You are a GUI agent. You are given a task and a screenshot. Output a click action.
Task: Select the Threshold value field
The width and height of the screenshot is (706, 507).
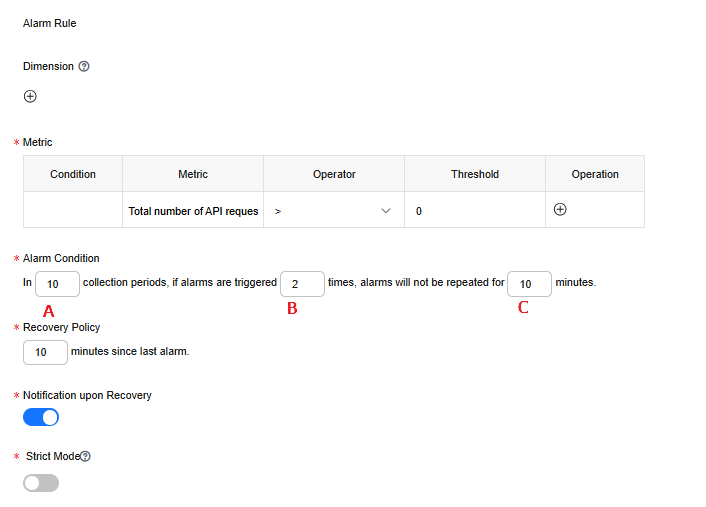point(475,211)
